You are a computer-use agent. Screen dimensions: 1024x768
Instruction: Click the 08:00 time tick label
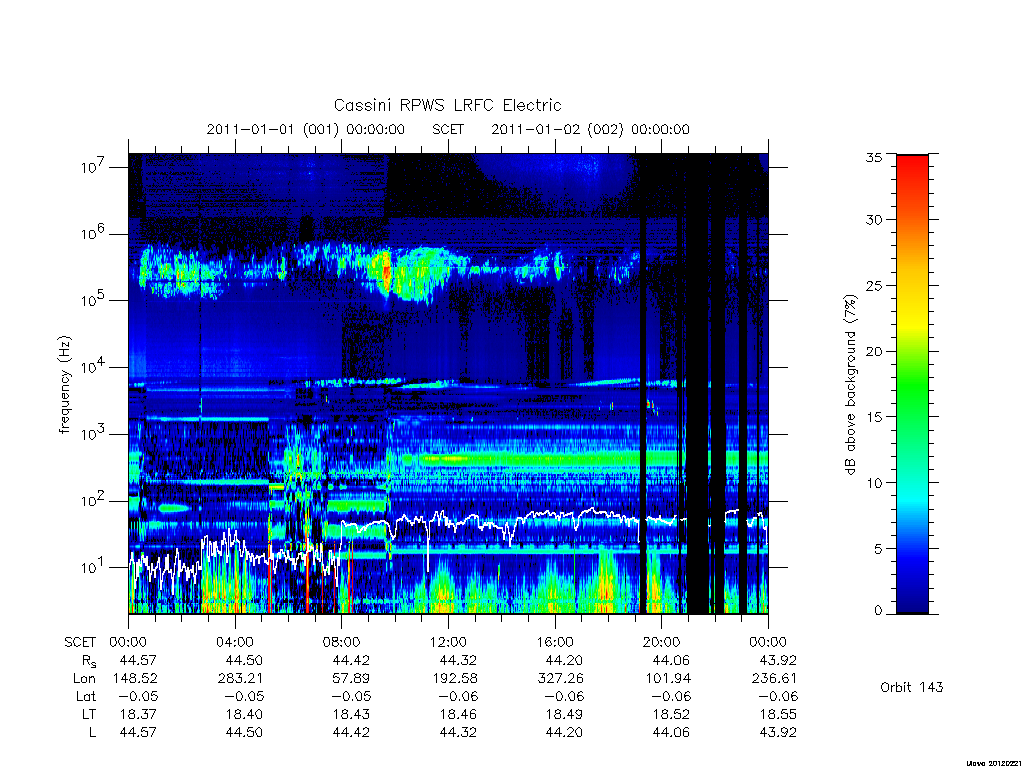[342, 642]
